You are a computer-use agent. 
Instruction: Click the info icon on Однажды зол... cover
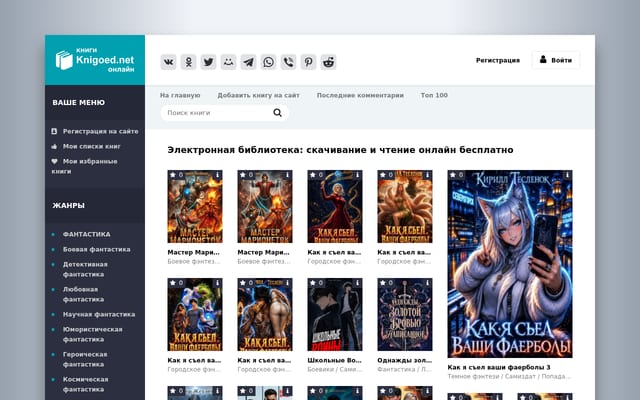[x=427, y=282]
